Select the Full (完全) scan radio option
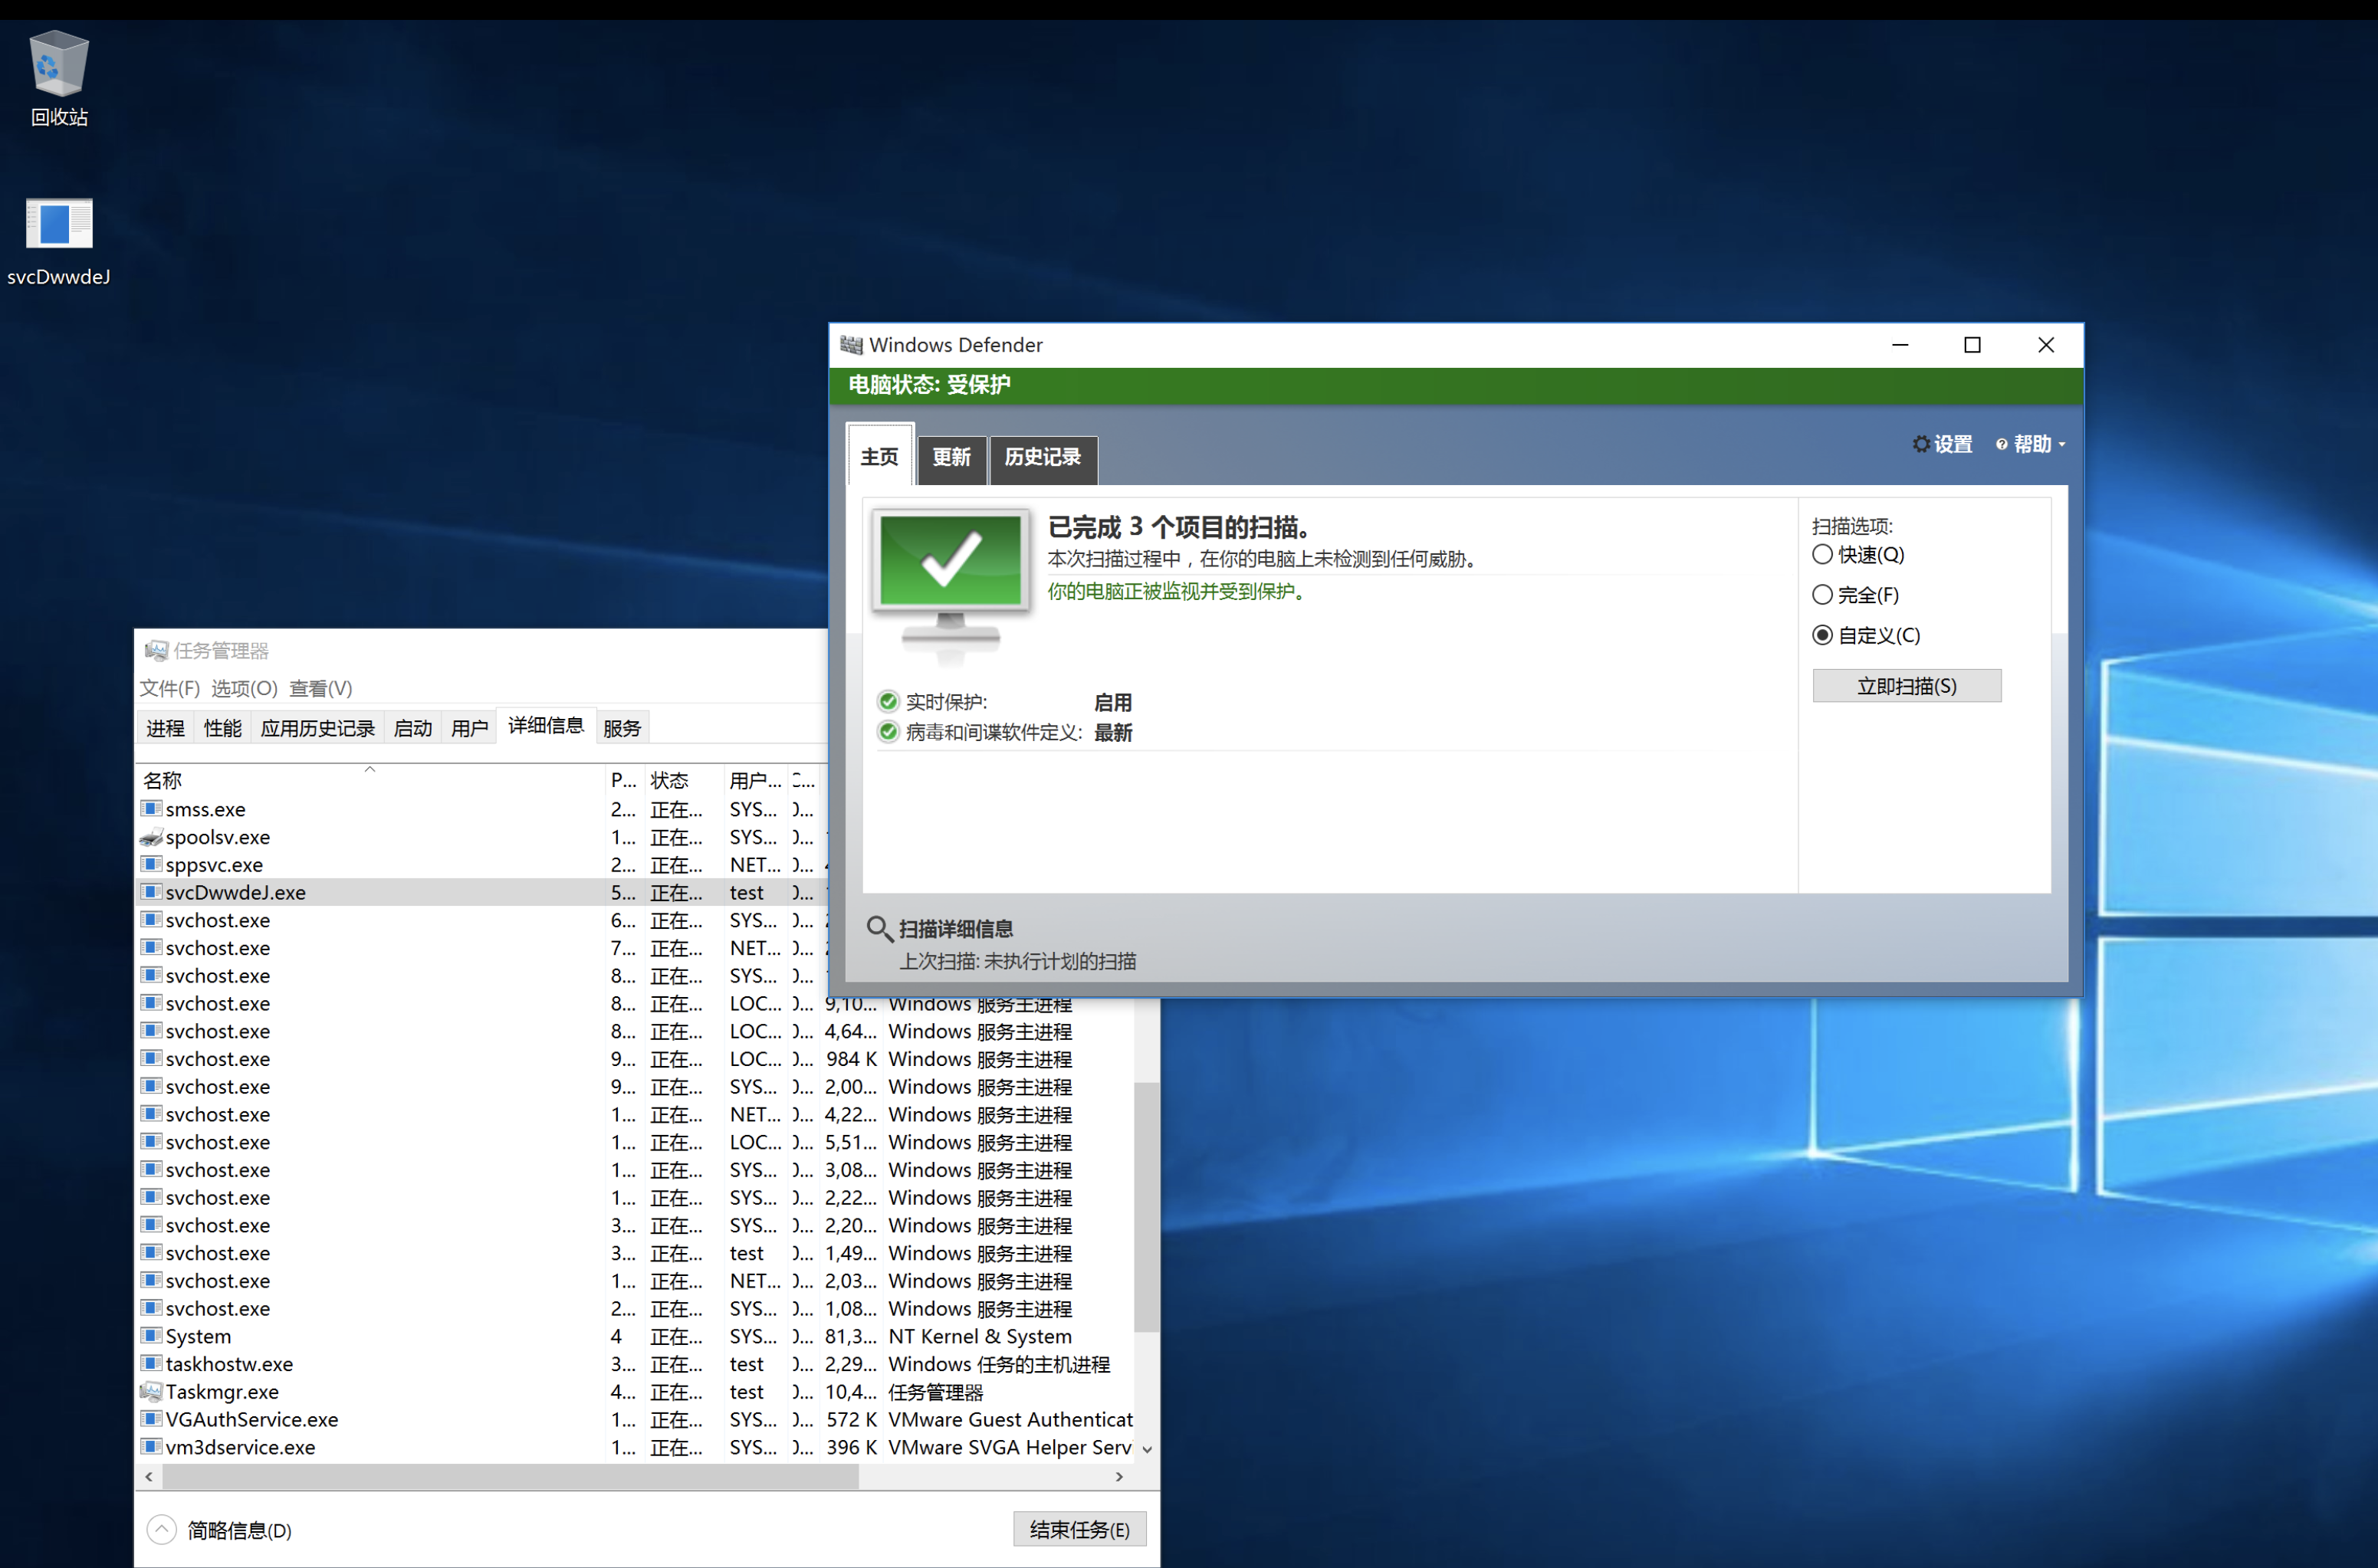The width and height of the screenshot is (2378, 1568). [1822, 595]
